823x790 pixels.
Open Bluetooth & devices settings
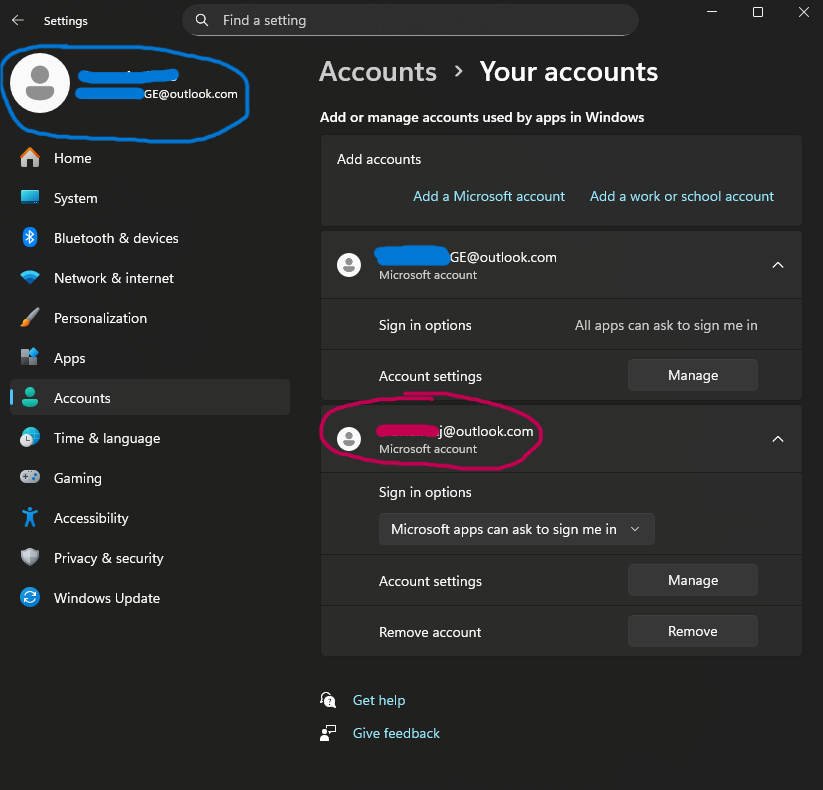150,238
